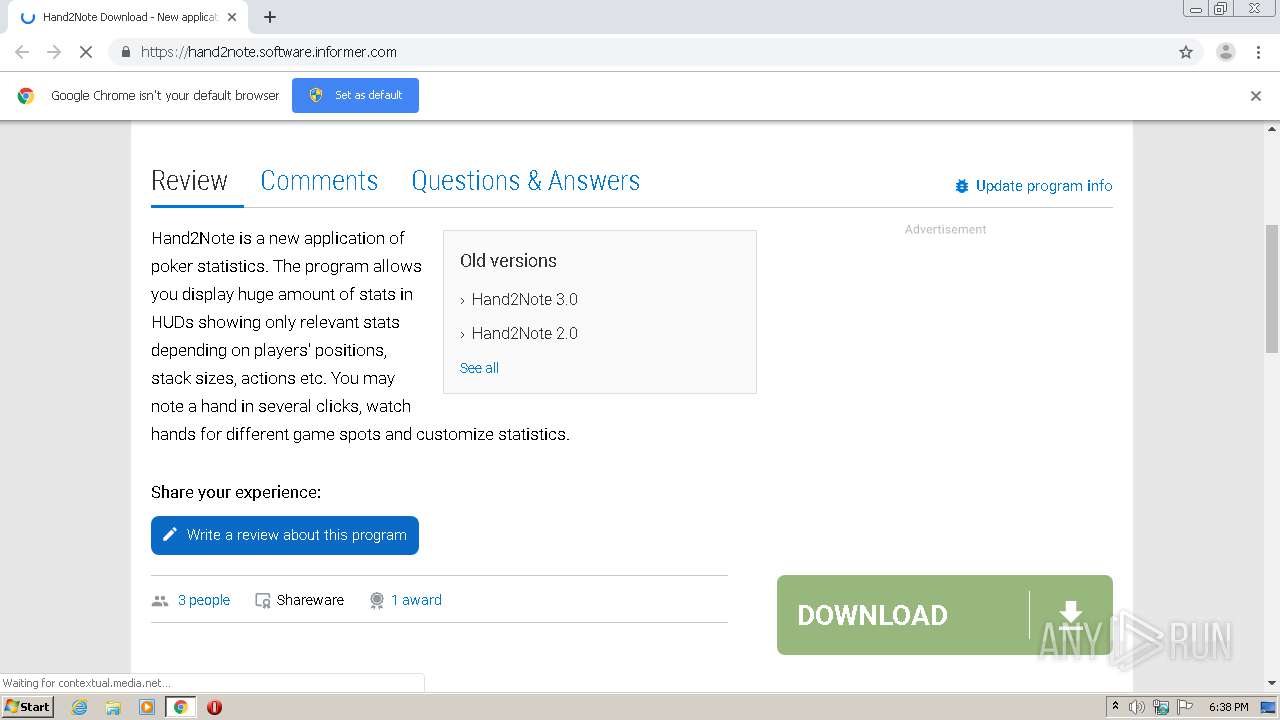Image resolution: width=1280 pixels, height=720 pixels.
Task: Click the Shareware license label
Action: tap(310, 600)
